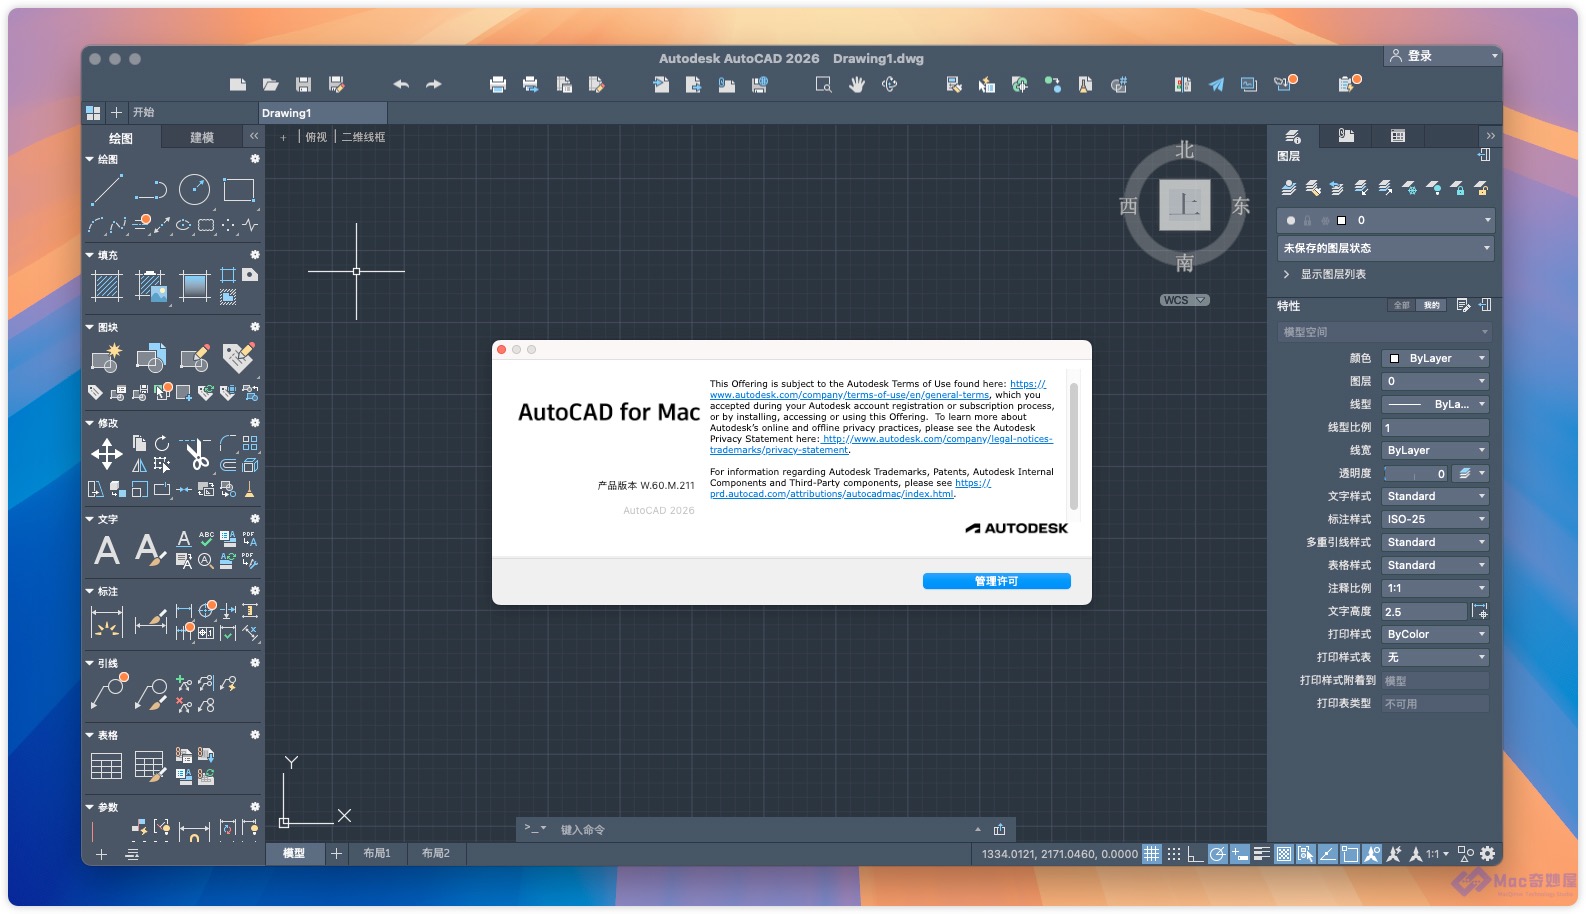Click the Share paper-plane icon
The height and width of the screenshot is (914, 1586).
click(x=1216, y=84)
